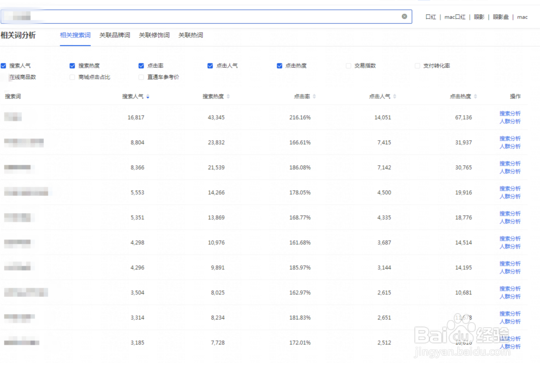Open 人群分析 for the 8,366 row

(510, 171)
